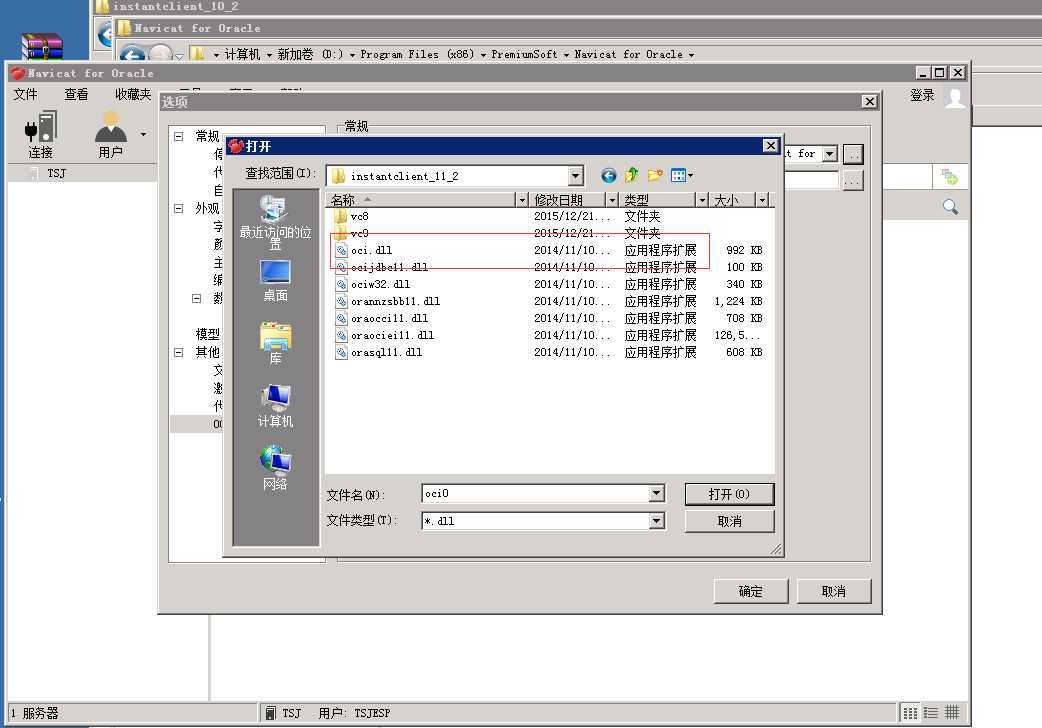Go up one folder level icon
Viewport: 1042px width, 728px height.
click(631, 175)
